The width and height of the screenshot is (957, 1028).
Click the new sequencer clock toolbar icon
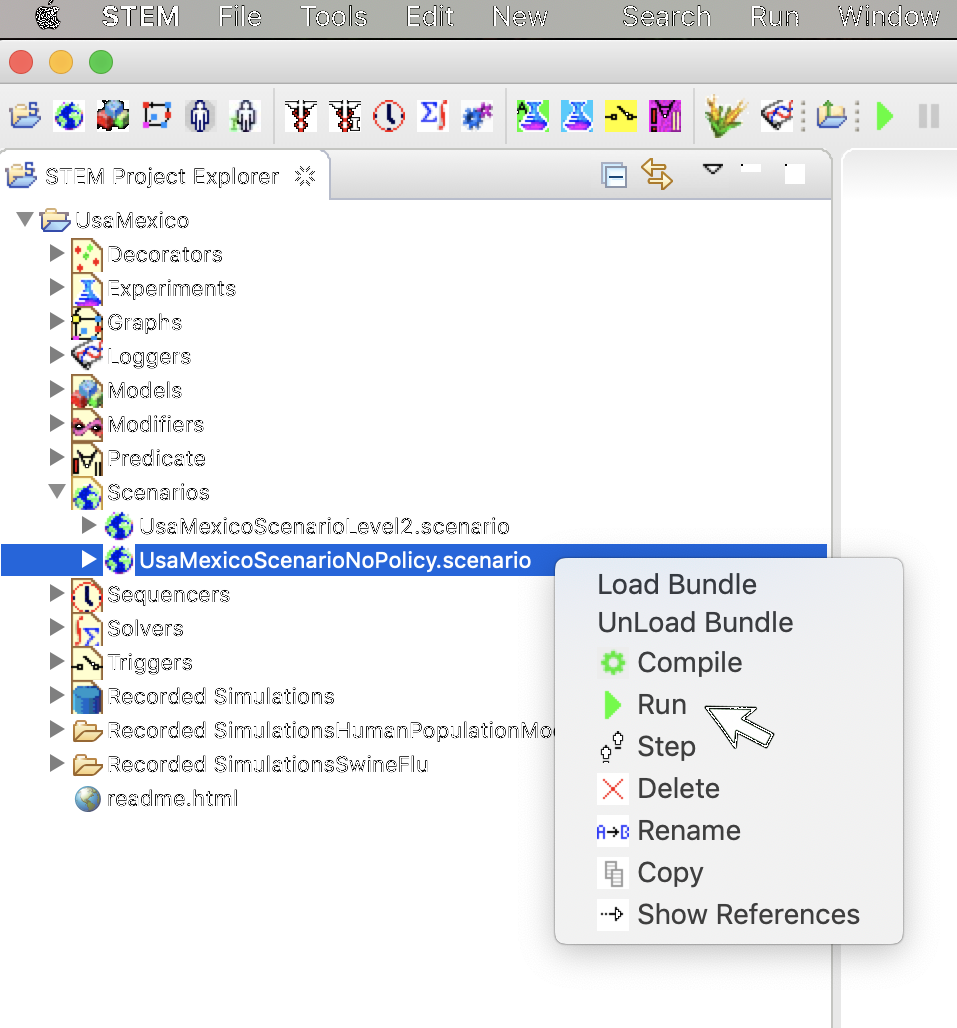(389, 116)
